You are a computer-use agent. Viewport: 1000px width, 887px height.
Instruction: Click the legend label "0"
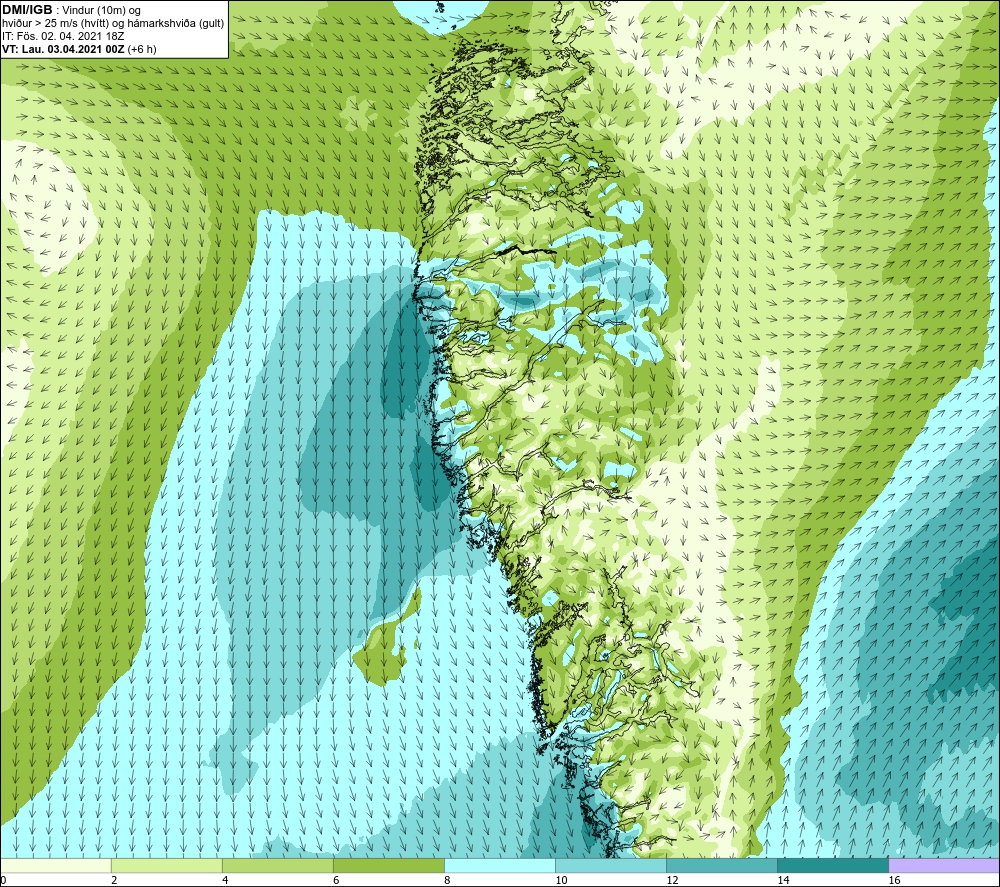(x=3, y=880)
